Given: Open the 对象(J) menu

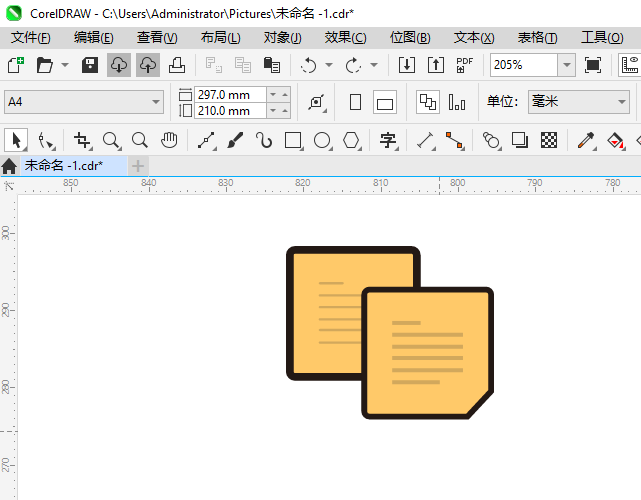Looking at the screenshot, I should pos(282,38).
